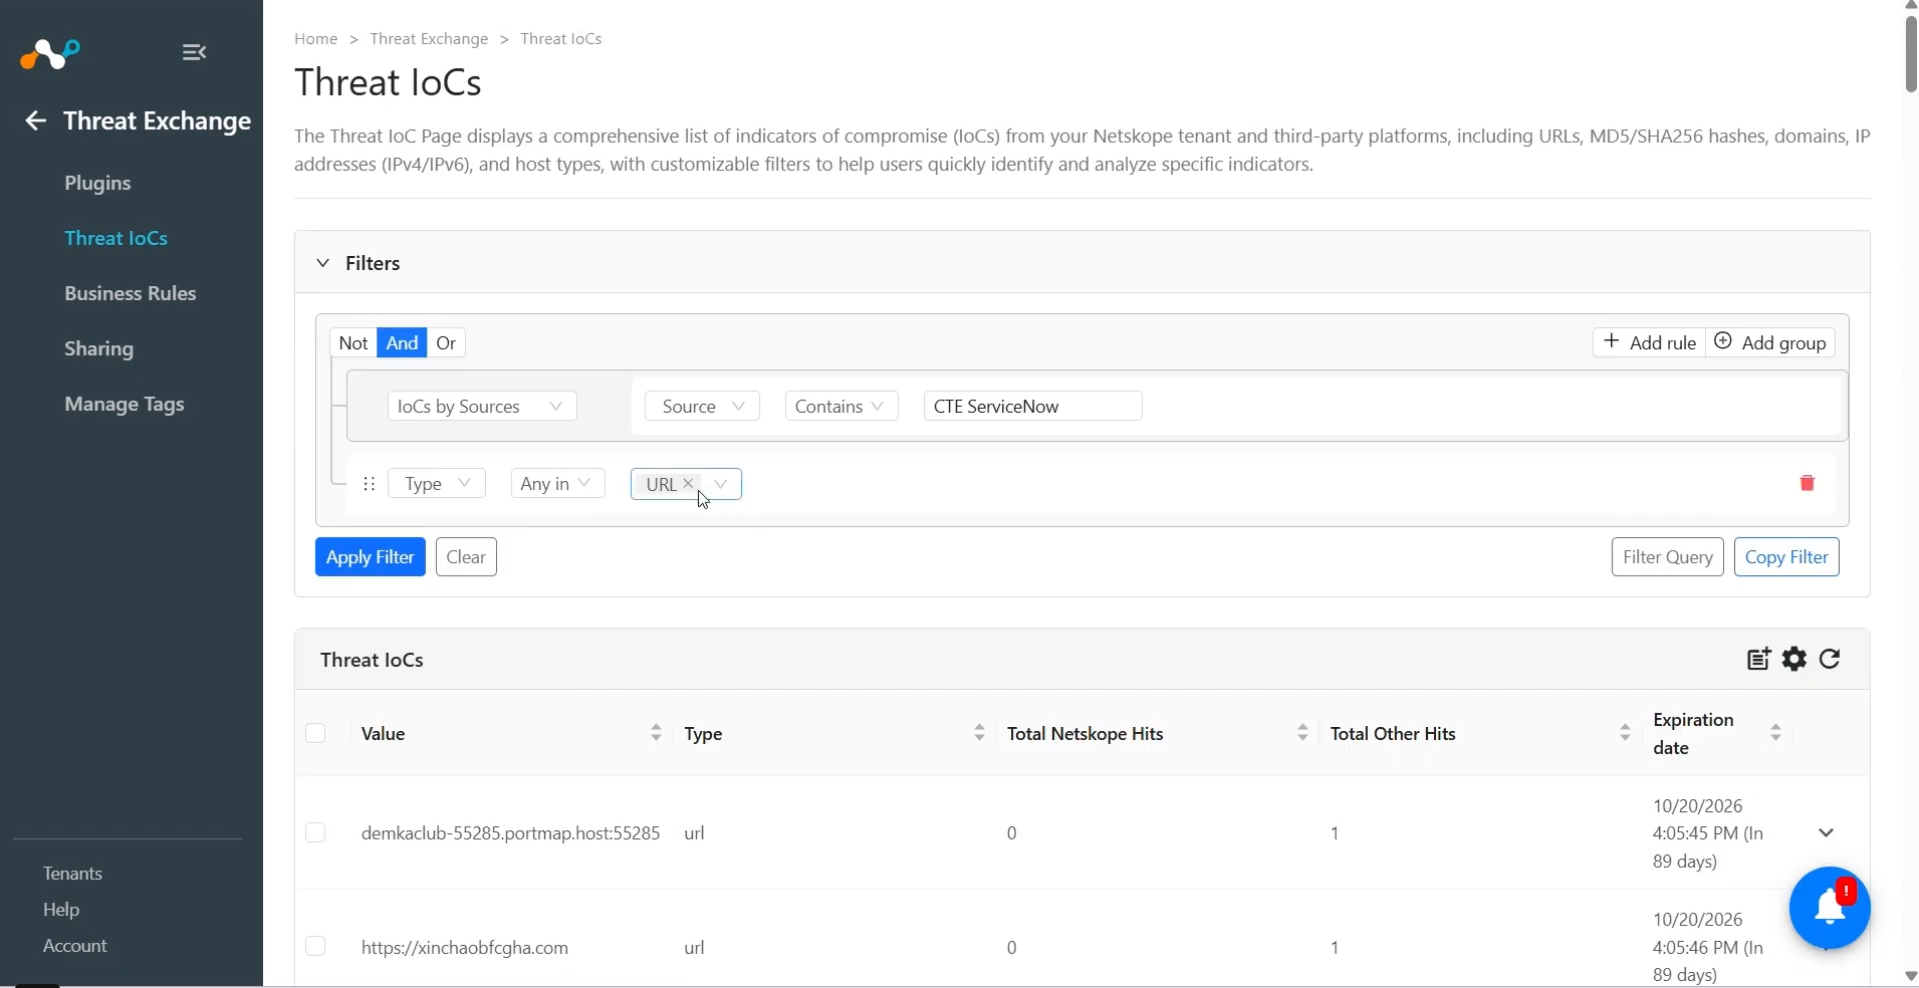Open Manage Tags in the sidebar
Screen dimensions: 1919x988
click(124, 404)
